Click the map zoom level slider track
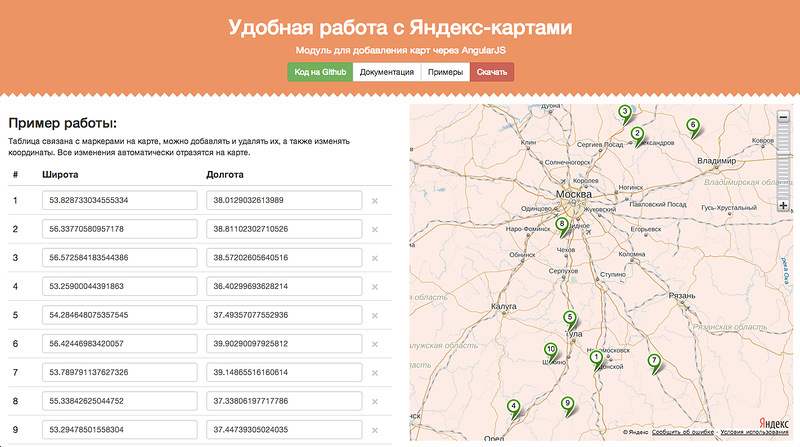Image resolution: width=800 pixels, height=447 pixels. tap(783, 161)
